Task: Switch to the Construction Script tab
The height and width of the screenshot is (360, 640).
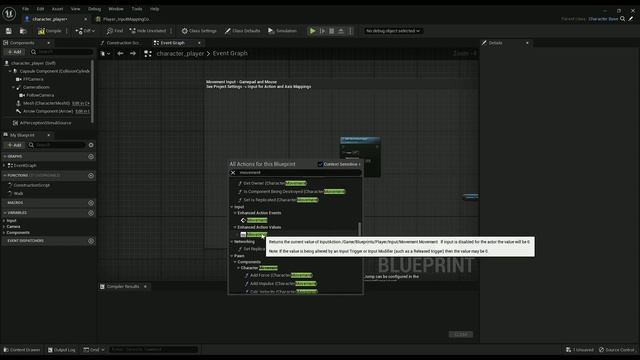Action: click(122, 43)
